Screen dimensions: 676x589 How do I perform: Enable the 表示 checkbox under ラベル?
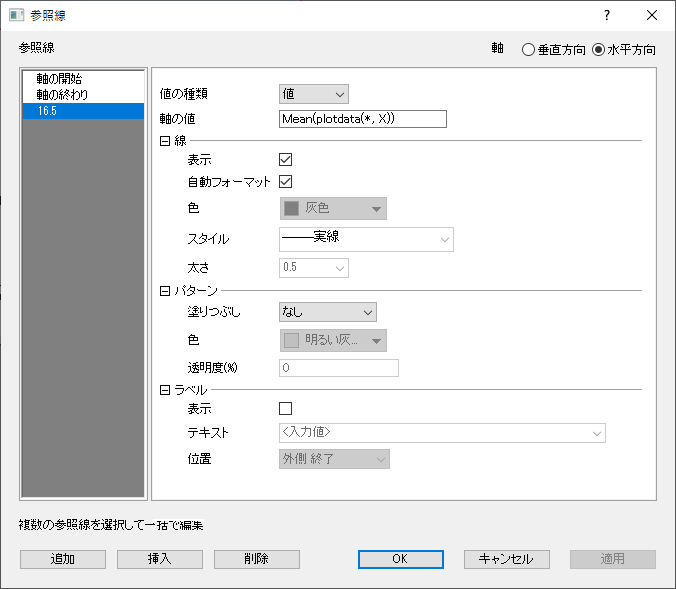point(285,408)
